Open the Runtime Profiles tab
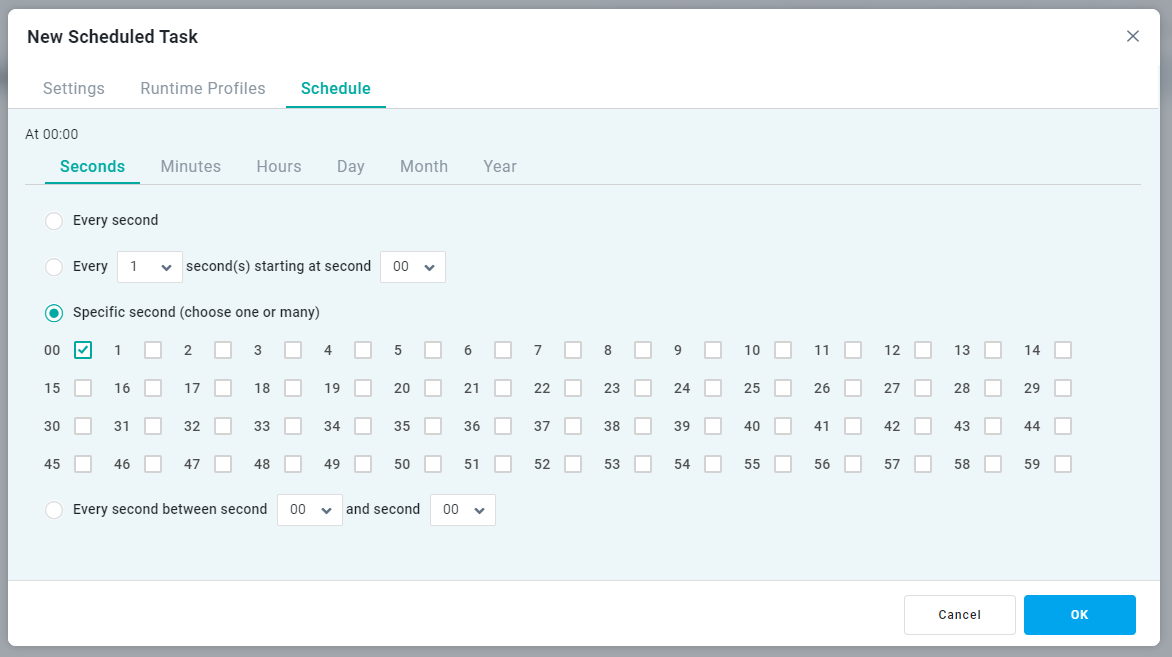 203,88
